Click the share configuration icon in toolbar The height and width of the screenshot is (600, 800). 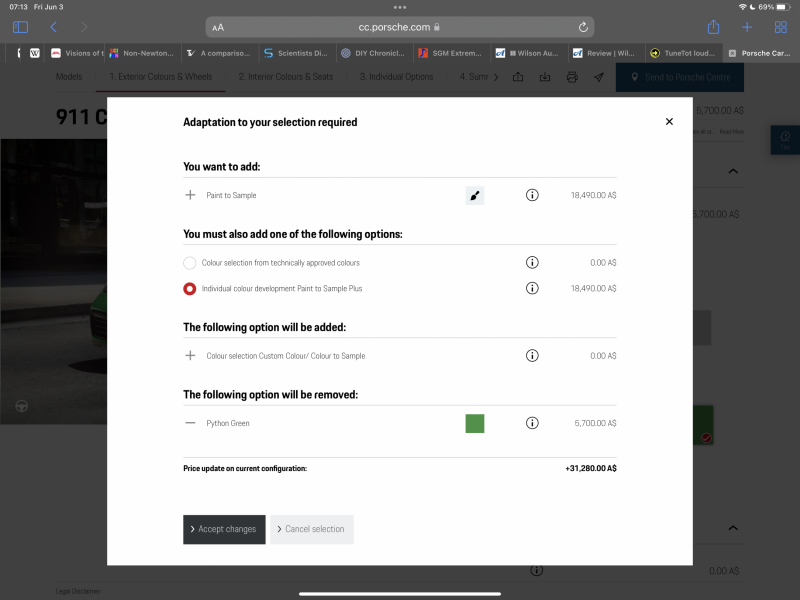[518, 77]
